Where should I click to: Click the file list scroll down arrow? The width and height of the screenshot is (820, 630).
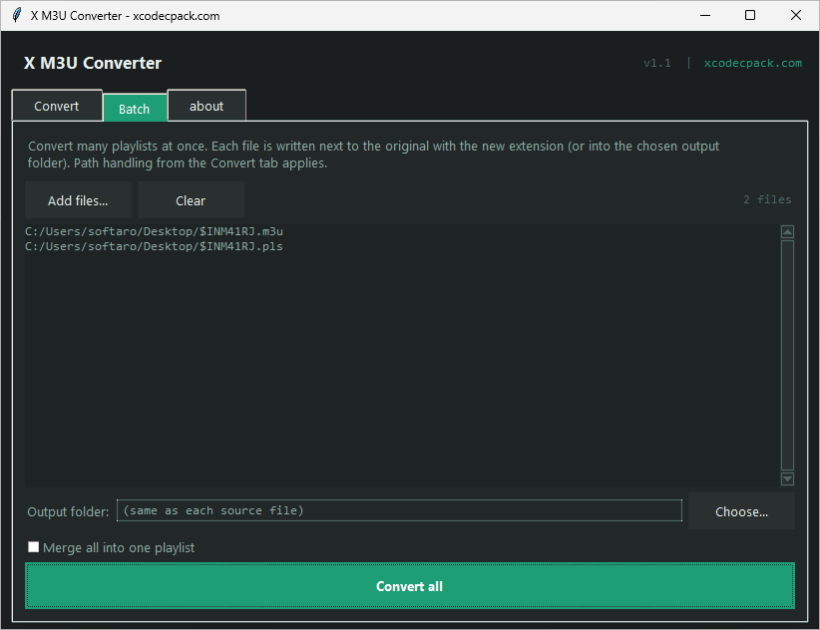pyautogui.click(x=787, y=478)
